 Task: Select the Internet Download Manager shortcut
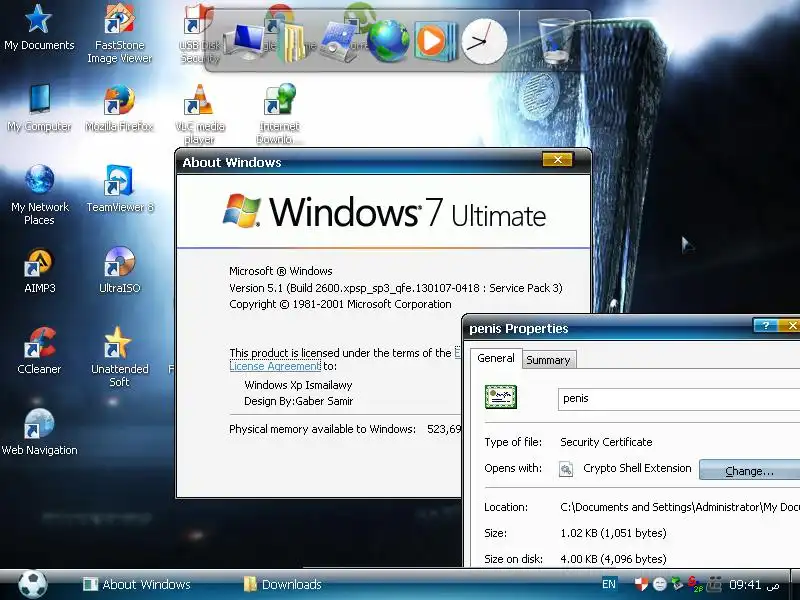pyautogui.click(x=279, y=114)
